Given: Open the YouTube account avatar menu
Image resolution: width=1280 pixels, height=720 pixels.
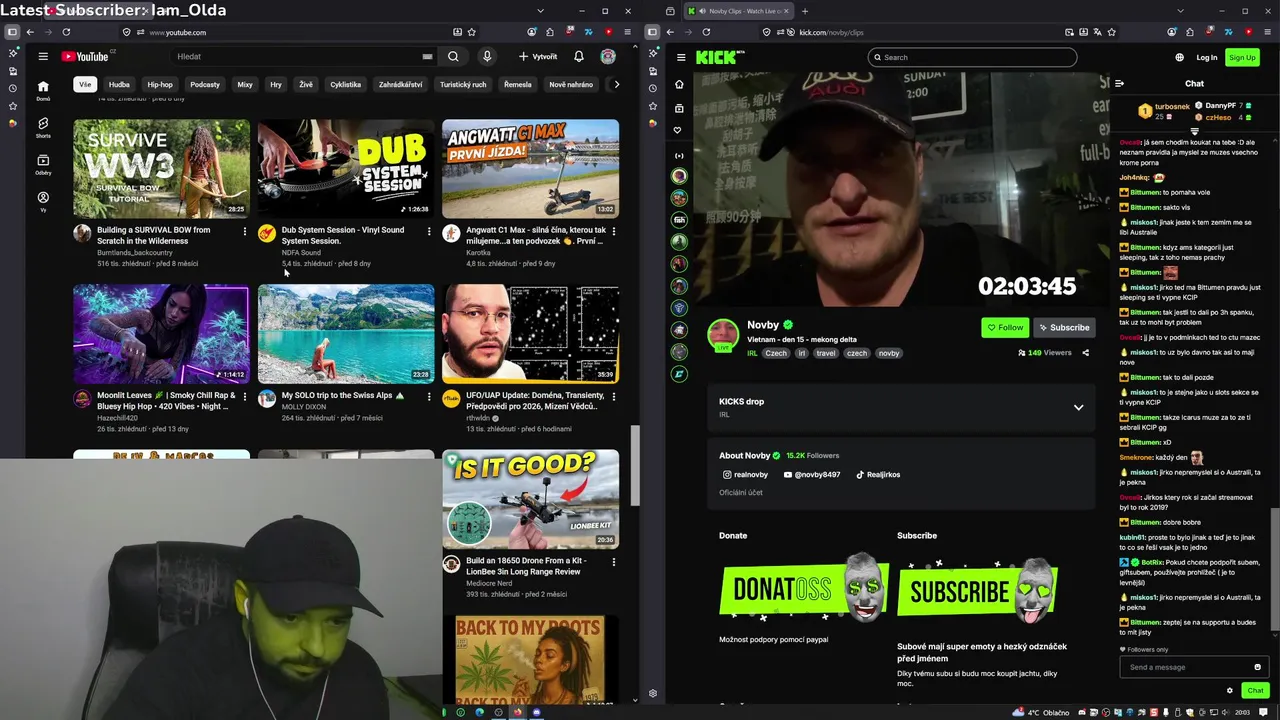Looking at the screenshot, I should click(x=608, y=57).
